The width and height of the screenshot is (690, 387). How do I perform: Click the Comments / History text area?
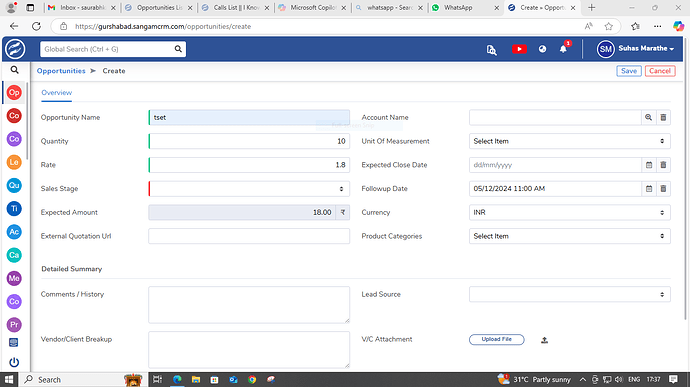249,305
